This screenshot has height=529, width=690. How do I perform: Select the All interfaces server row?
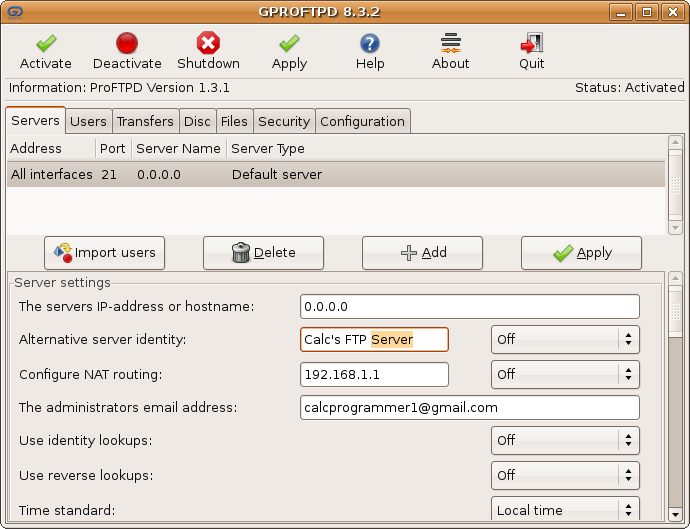pyautogui.click(x=336, y=174)
